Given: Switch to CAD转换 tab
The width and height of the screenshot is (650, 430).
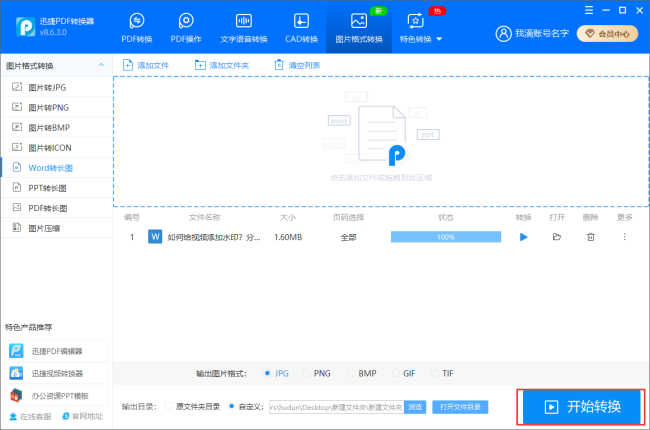Looking at the screenshot, I should point(301,28).
